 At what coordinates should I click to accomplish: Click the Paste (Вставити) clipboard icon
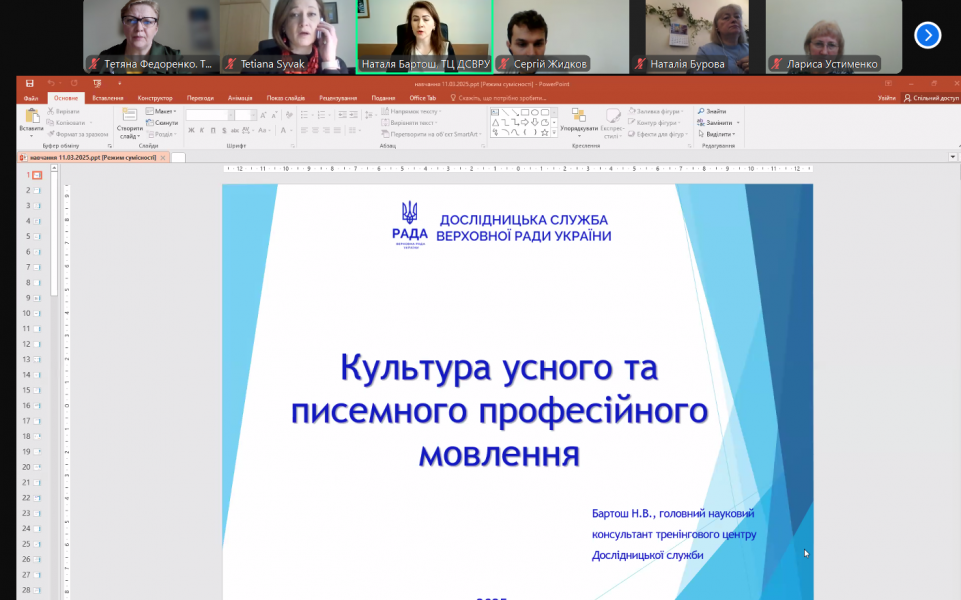point(31,116)
